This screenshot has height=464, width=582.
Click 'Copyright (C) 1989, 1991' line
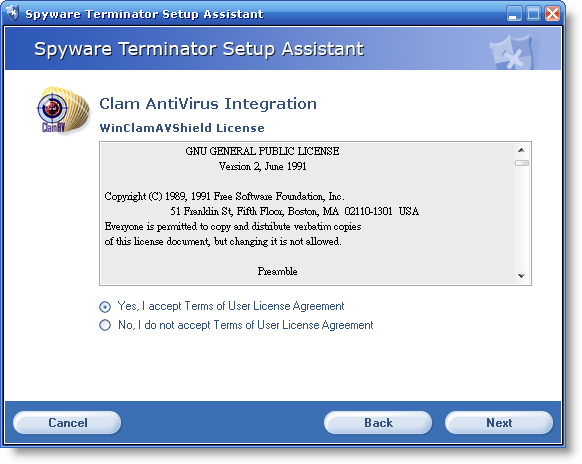click(224, 196)
